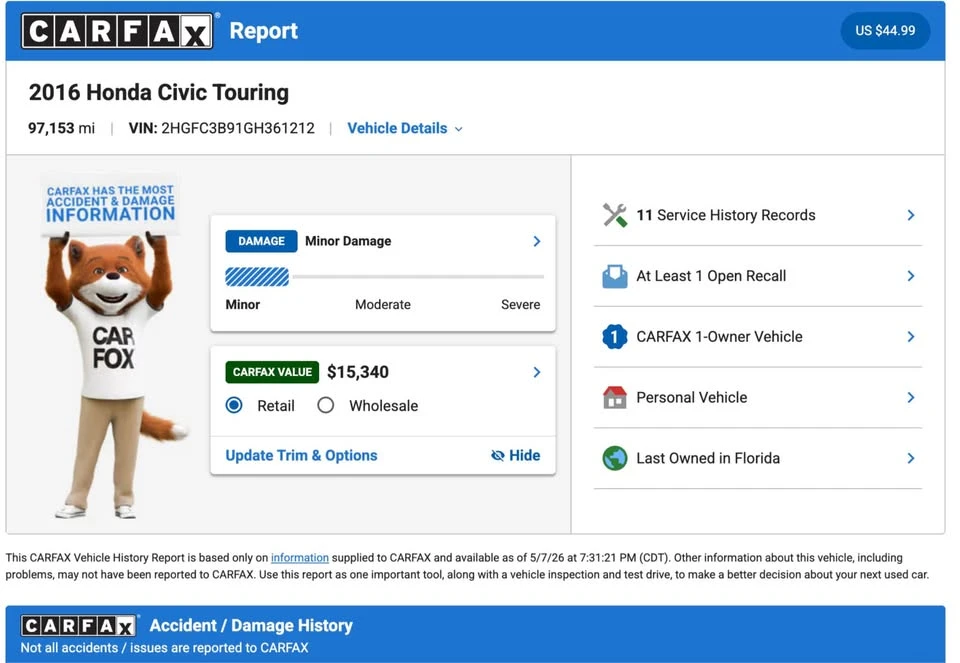Click the CARFAX logo in Accident History banner
This screenshot has height=663, width=960.
pos(78,626)
